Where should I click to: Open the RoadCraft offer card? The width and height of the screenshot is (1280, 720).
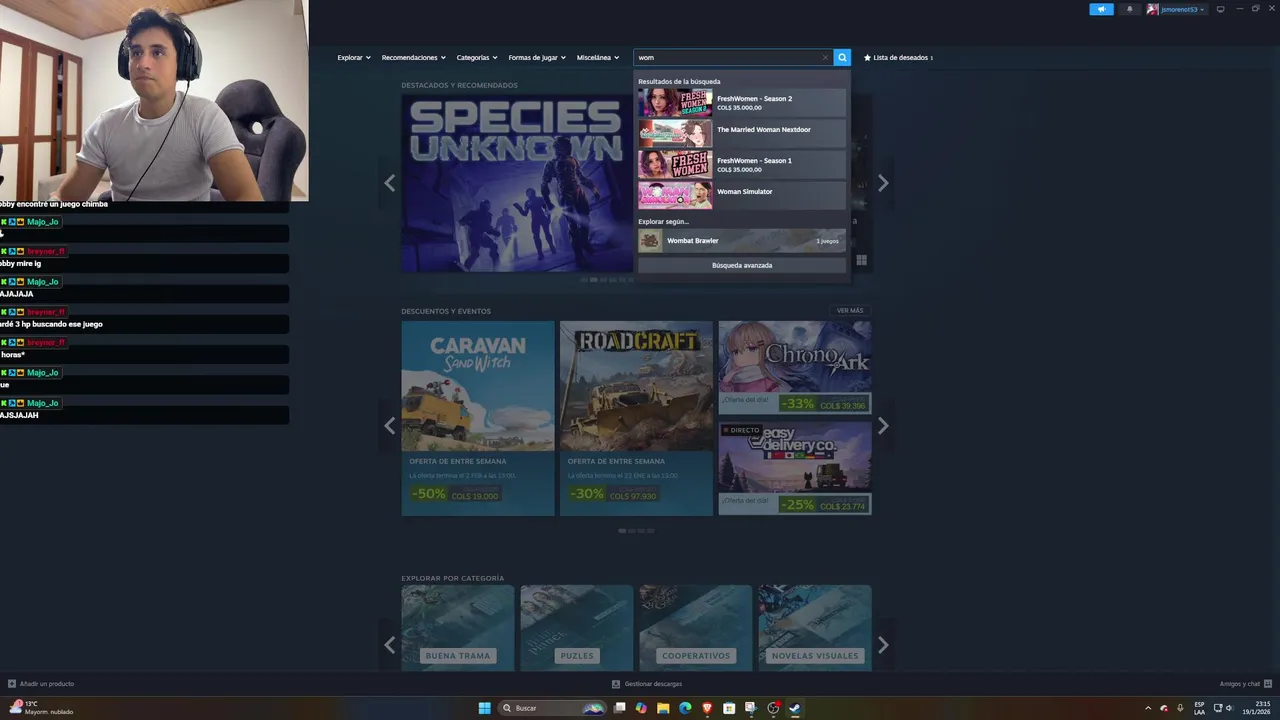click(636, 418)
